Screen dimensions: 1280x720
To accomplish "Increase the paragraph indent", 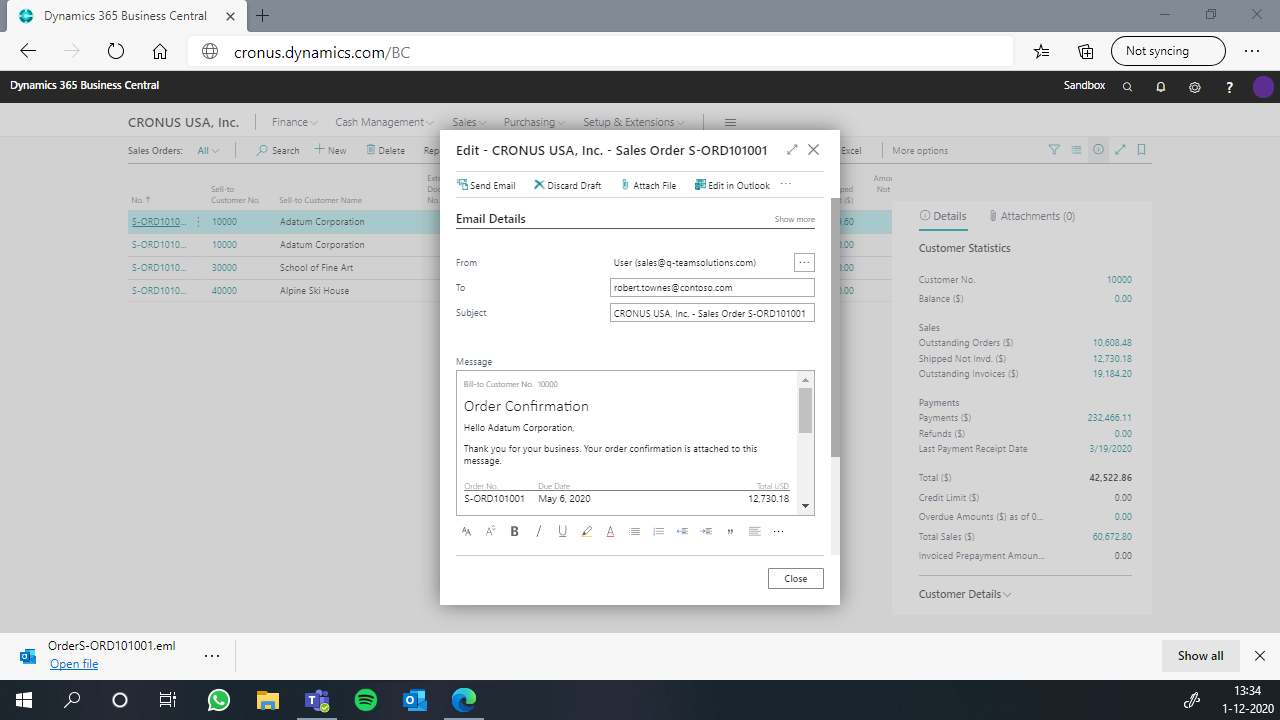I will click(706, 532).
